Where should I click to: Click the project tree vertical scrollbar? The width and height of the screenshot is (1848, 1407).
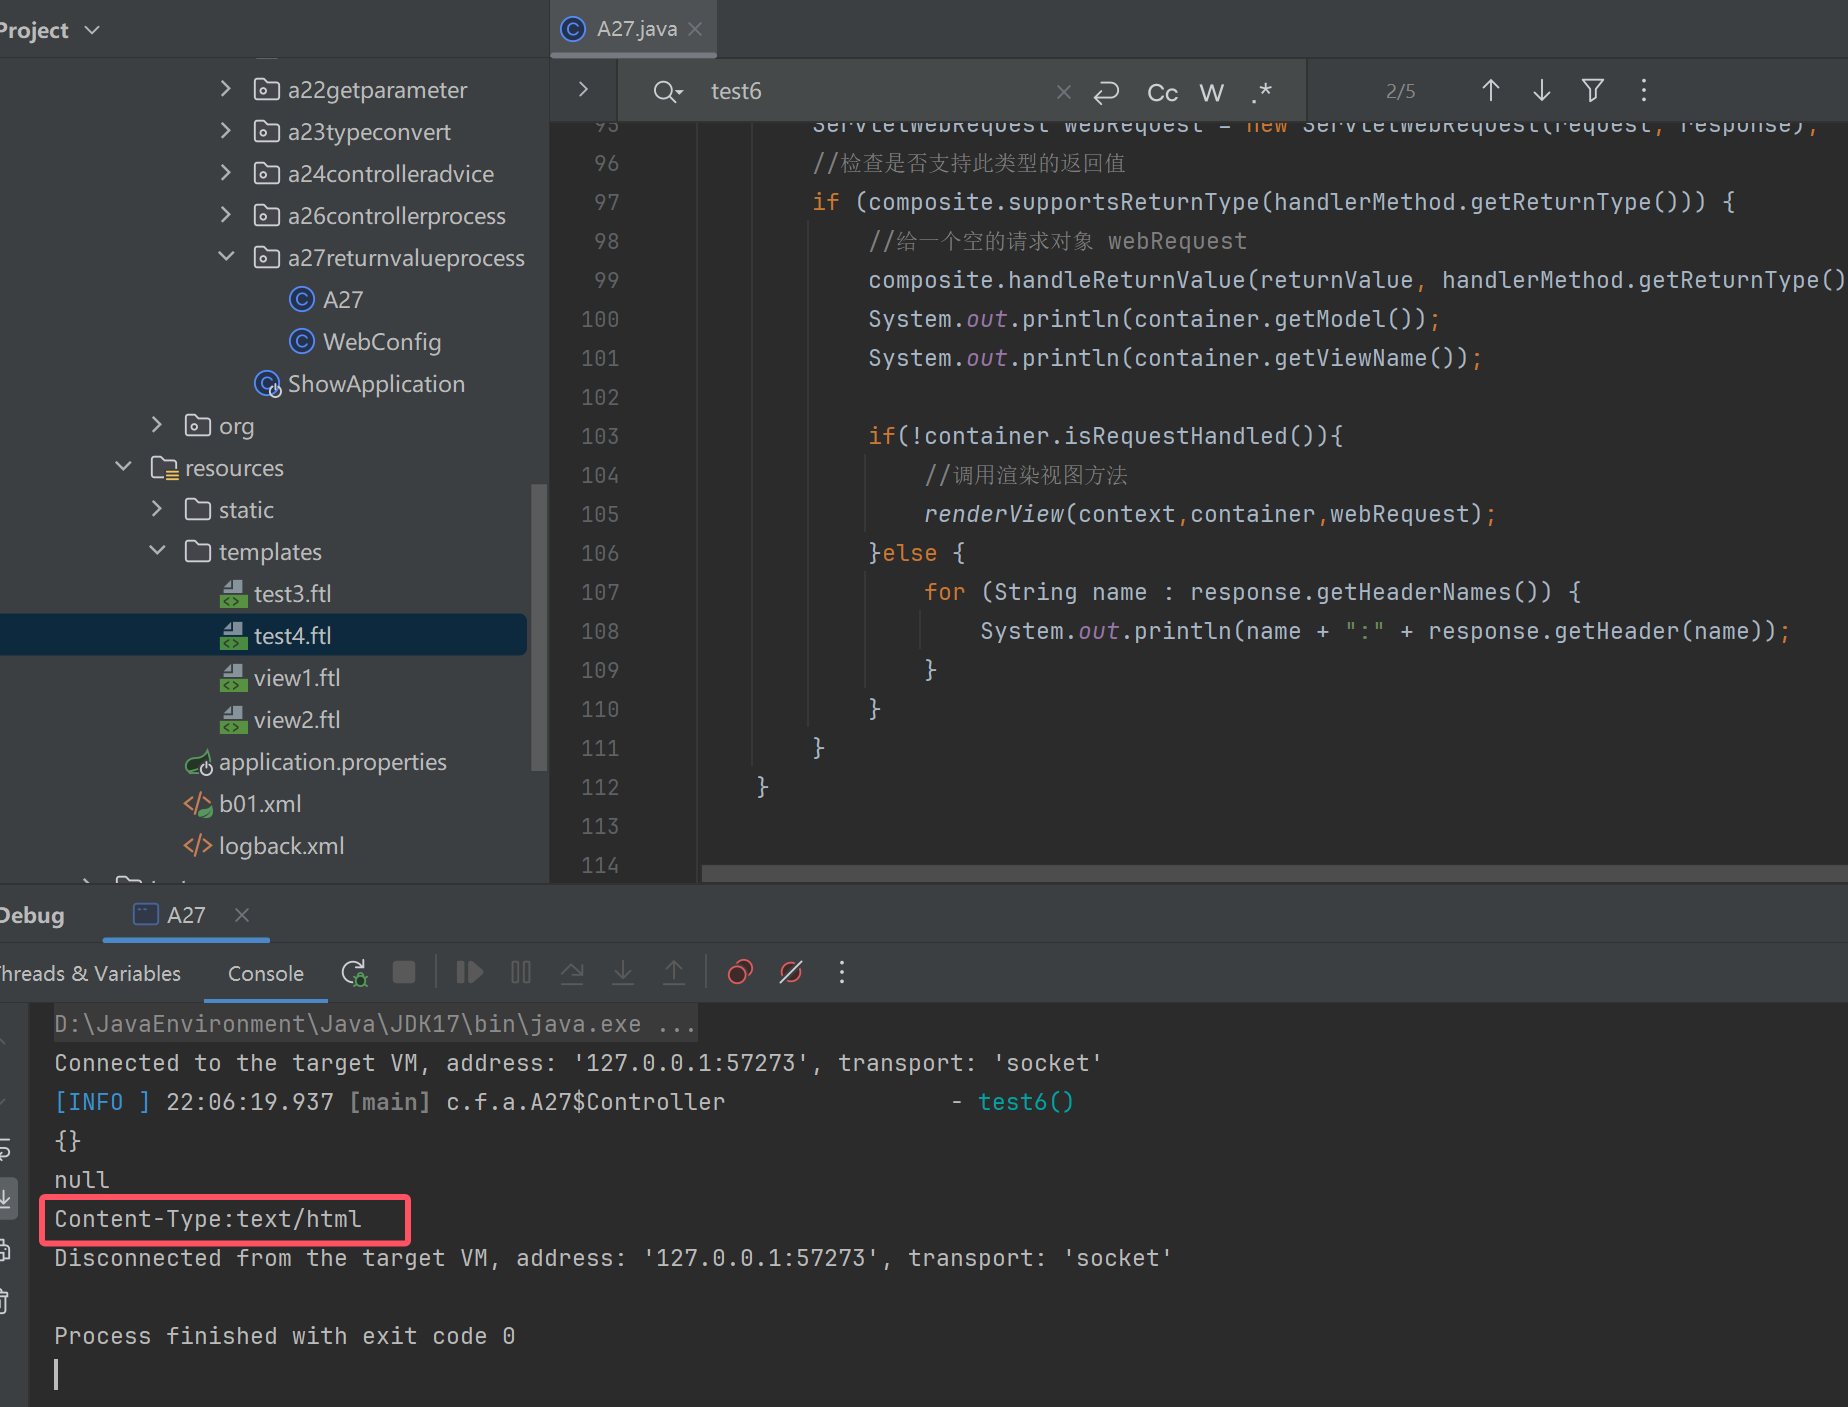pos(538,627)
